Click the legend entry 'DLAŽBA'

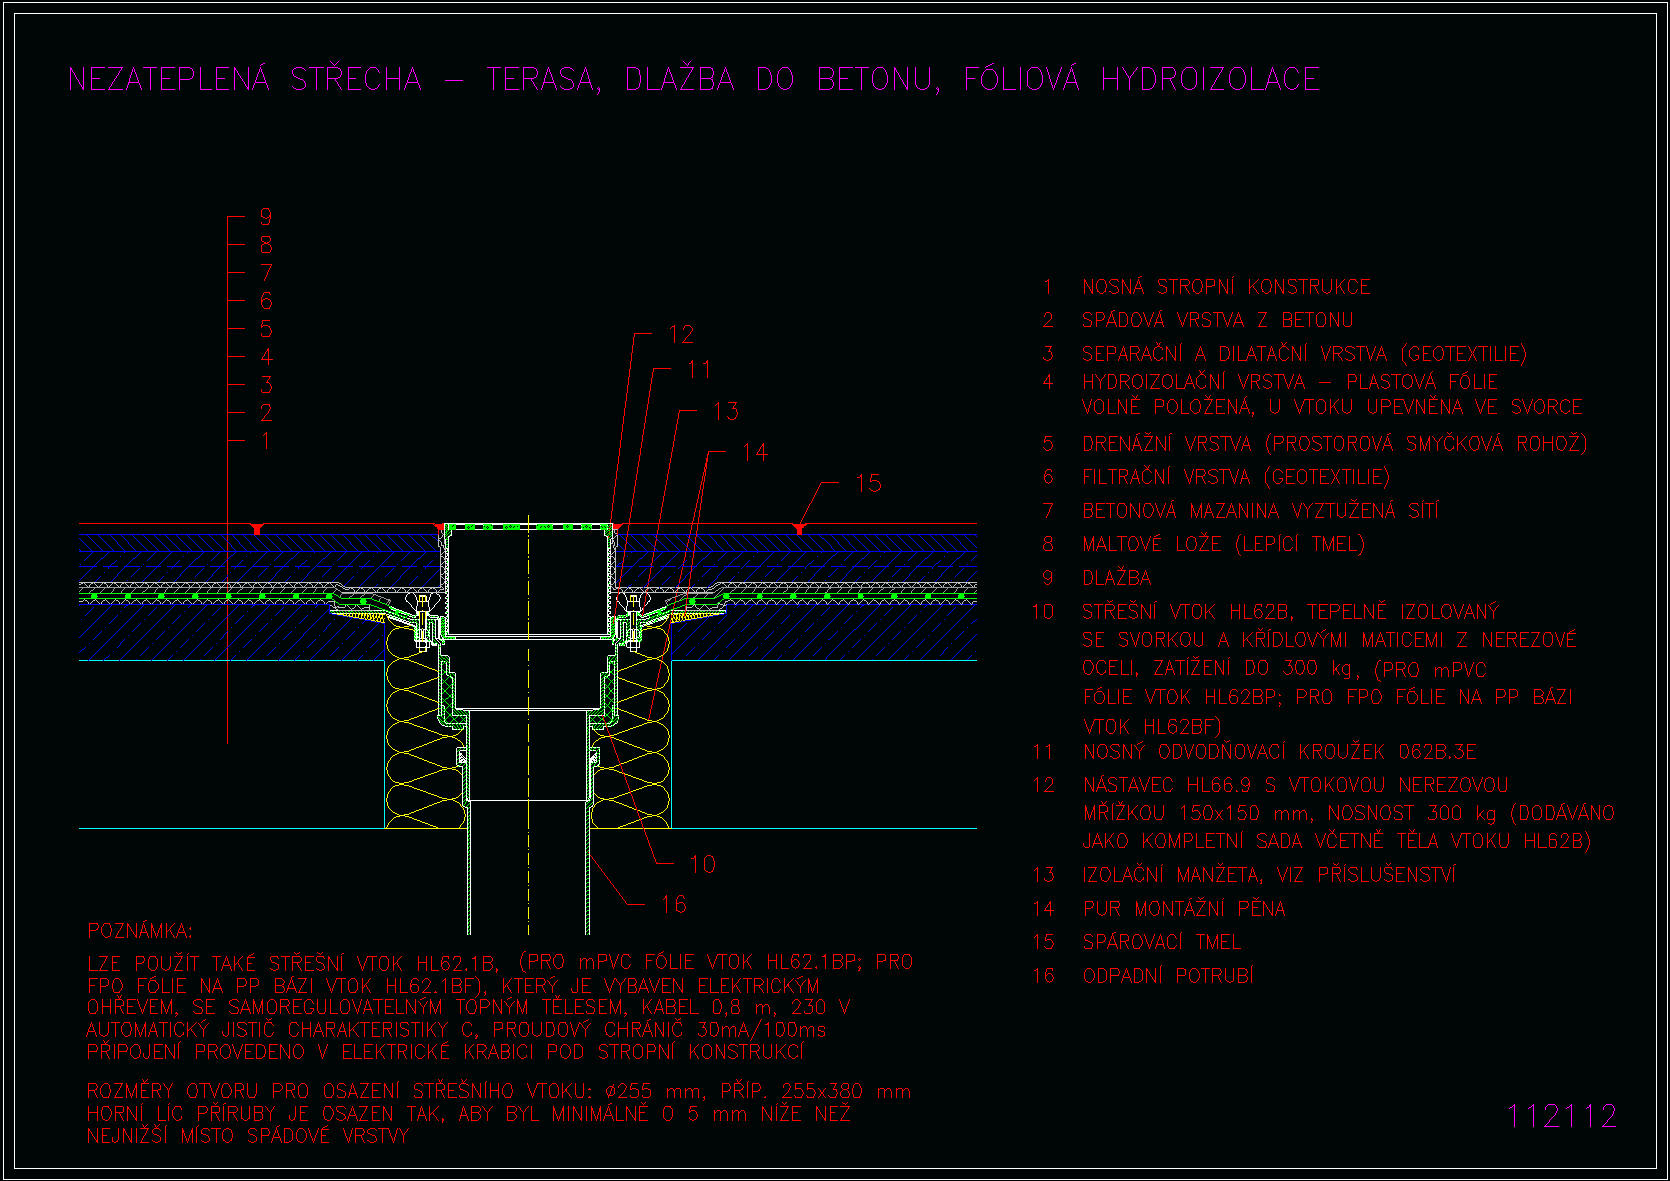pyautogui.click(x=1117, y=578)
